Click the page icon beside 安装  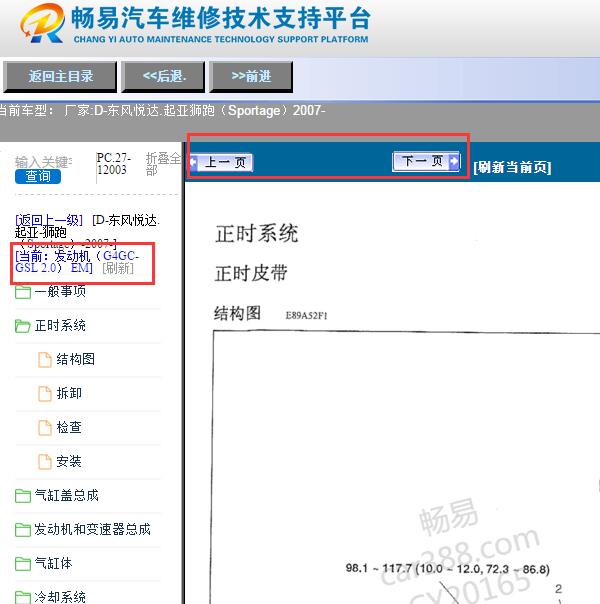point(45,461)
